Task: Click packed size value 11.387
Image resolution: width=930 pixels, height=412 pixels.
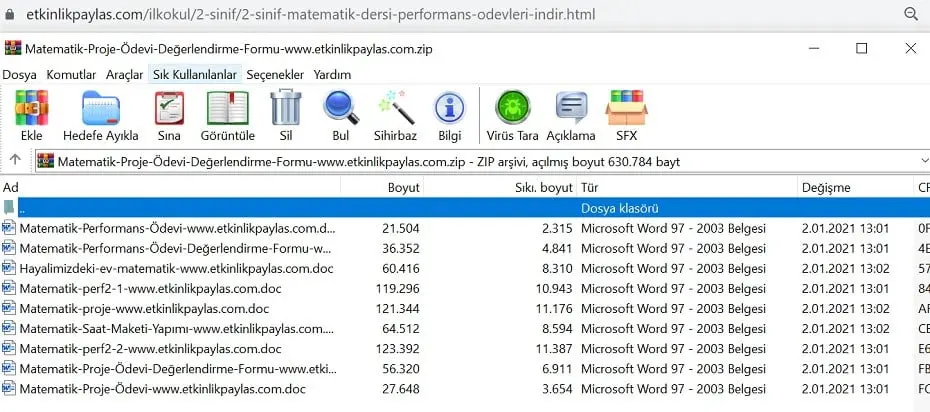Action: [x=553, y=349]
